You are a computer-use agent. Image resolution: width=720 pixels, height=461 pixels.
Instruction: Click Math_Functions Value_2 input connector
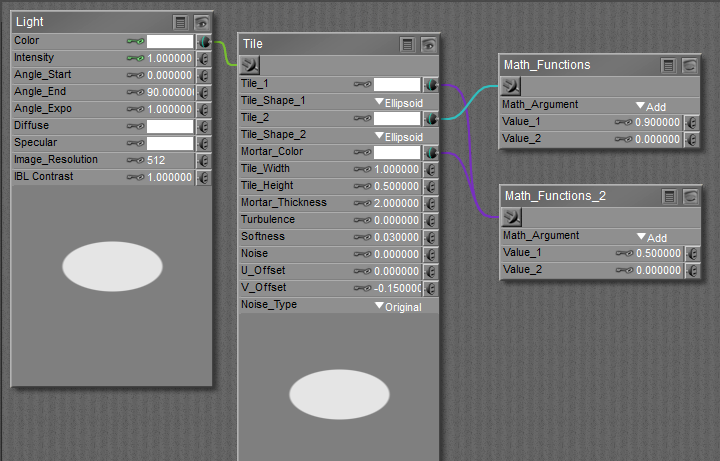692,140
